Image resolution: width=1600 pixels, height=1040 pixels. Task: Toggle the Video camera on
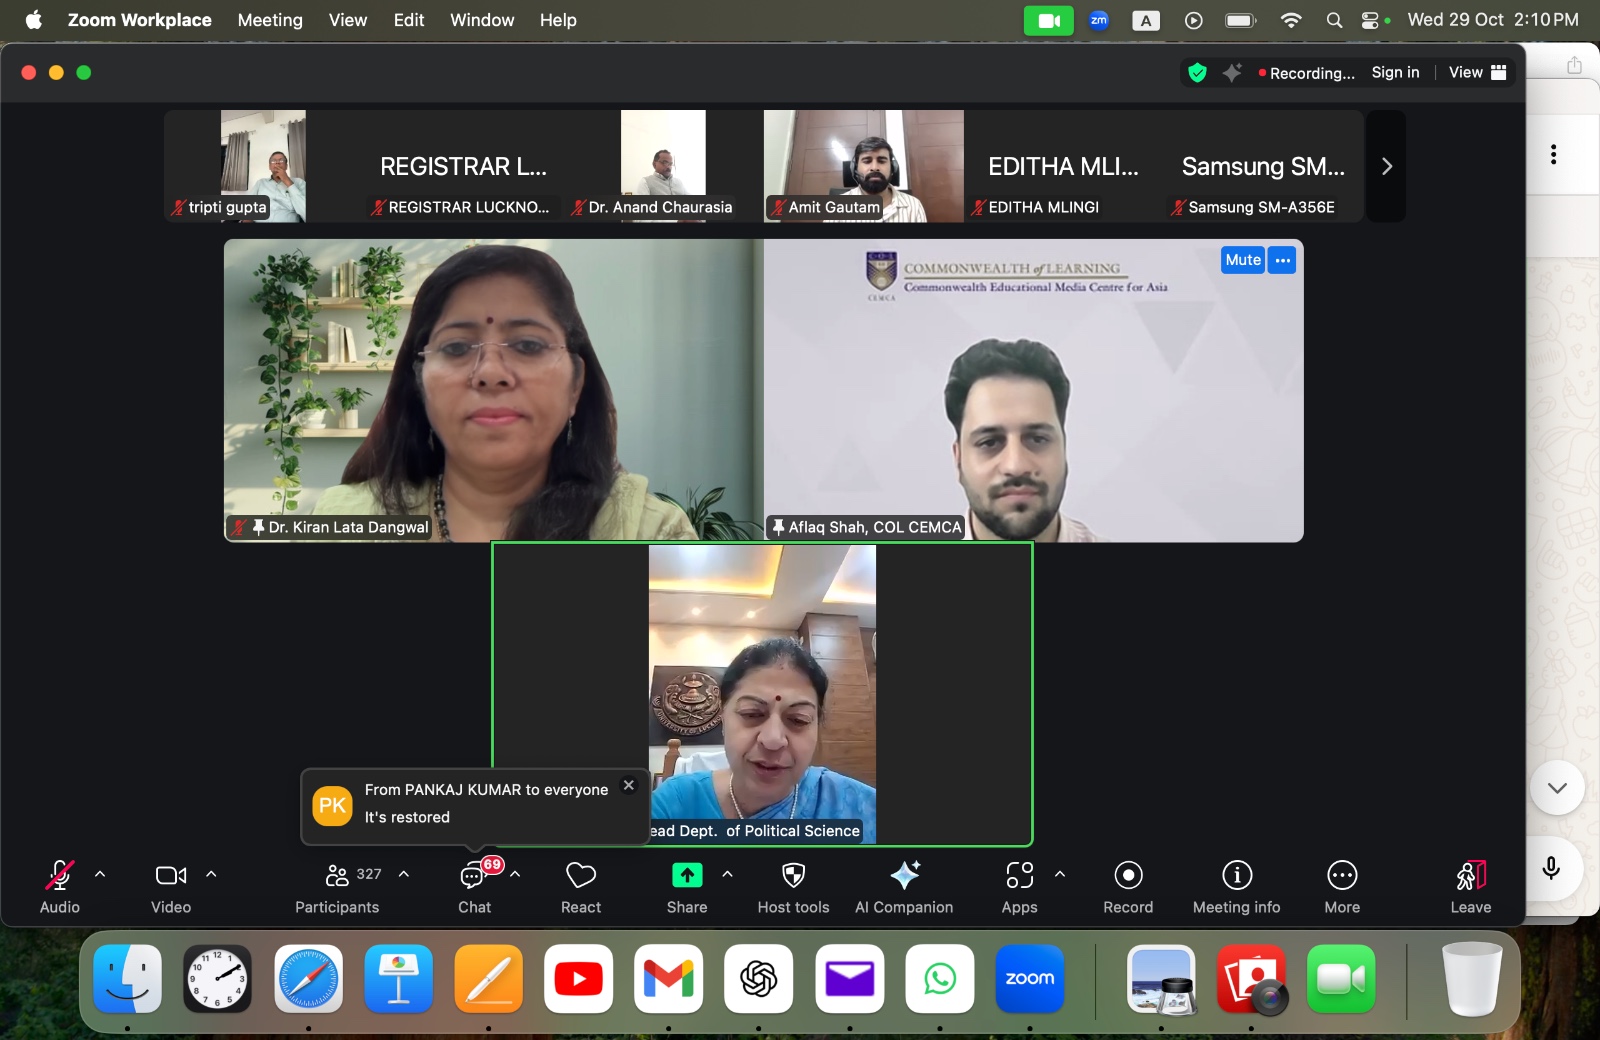pos(170,886)
